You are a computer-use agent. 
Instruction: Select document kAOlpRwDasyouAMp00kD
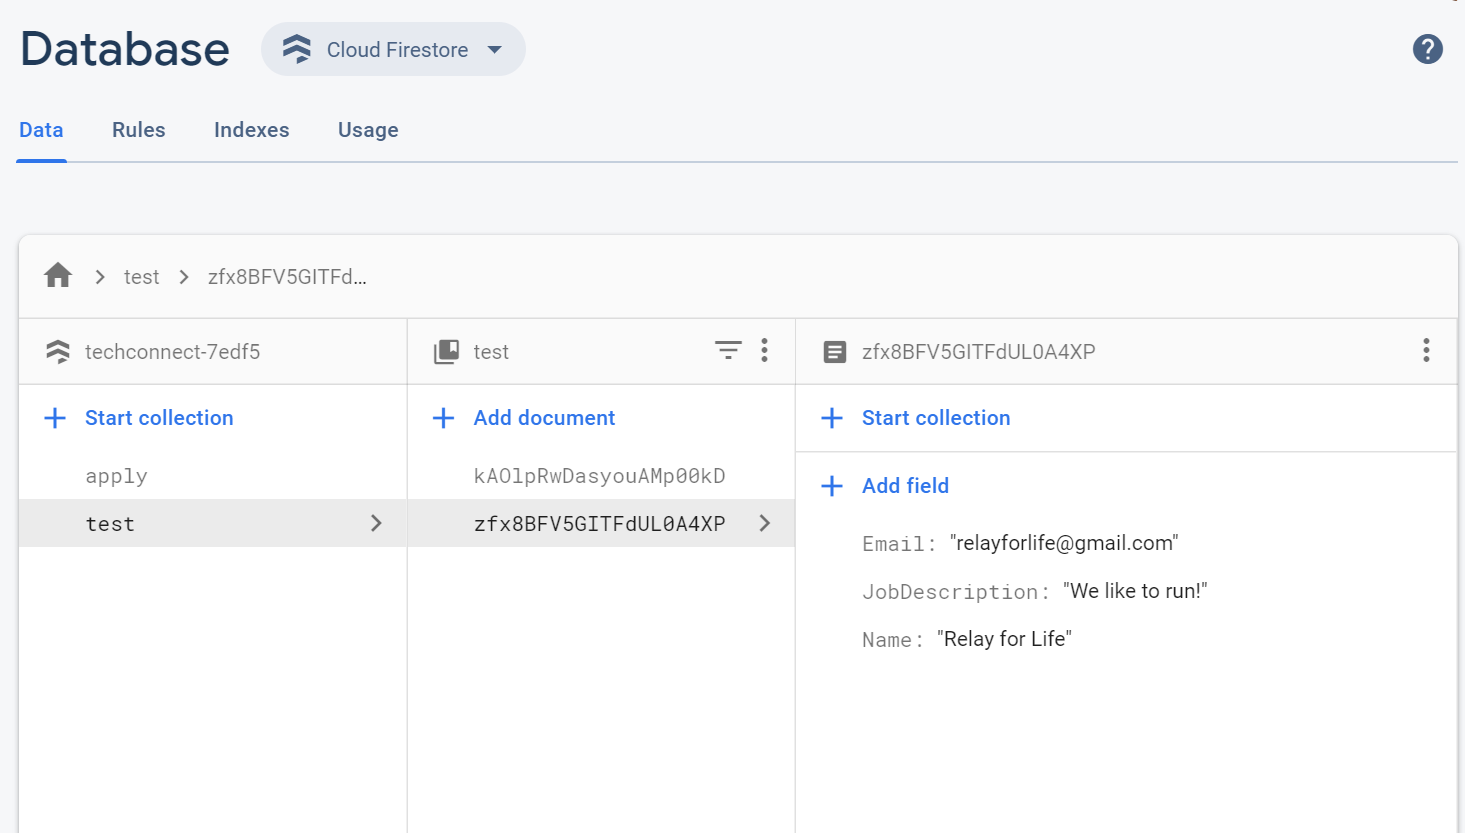[x=599, y=476]
